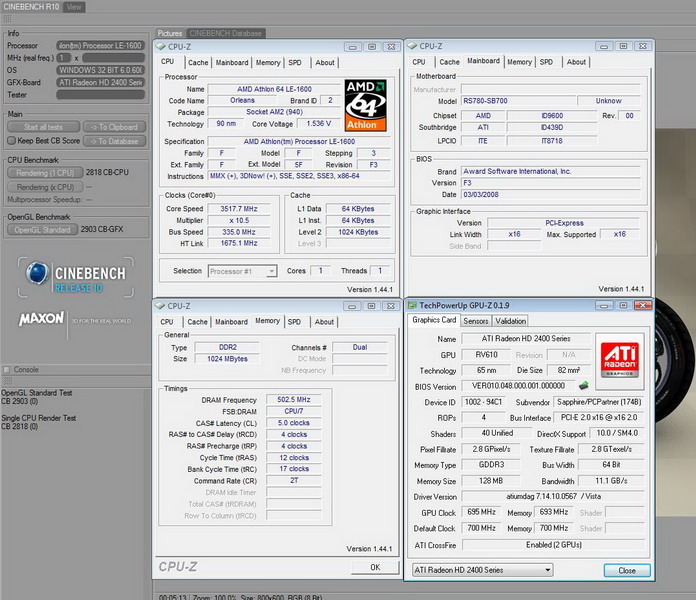Click the GFX-Board info field
Image resolution: width=696 pixels, height=600 pixels.
tap(100, 82)
